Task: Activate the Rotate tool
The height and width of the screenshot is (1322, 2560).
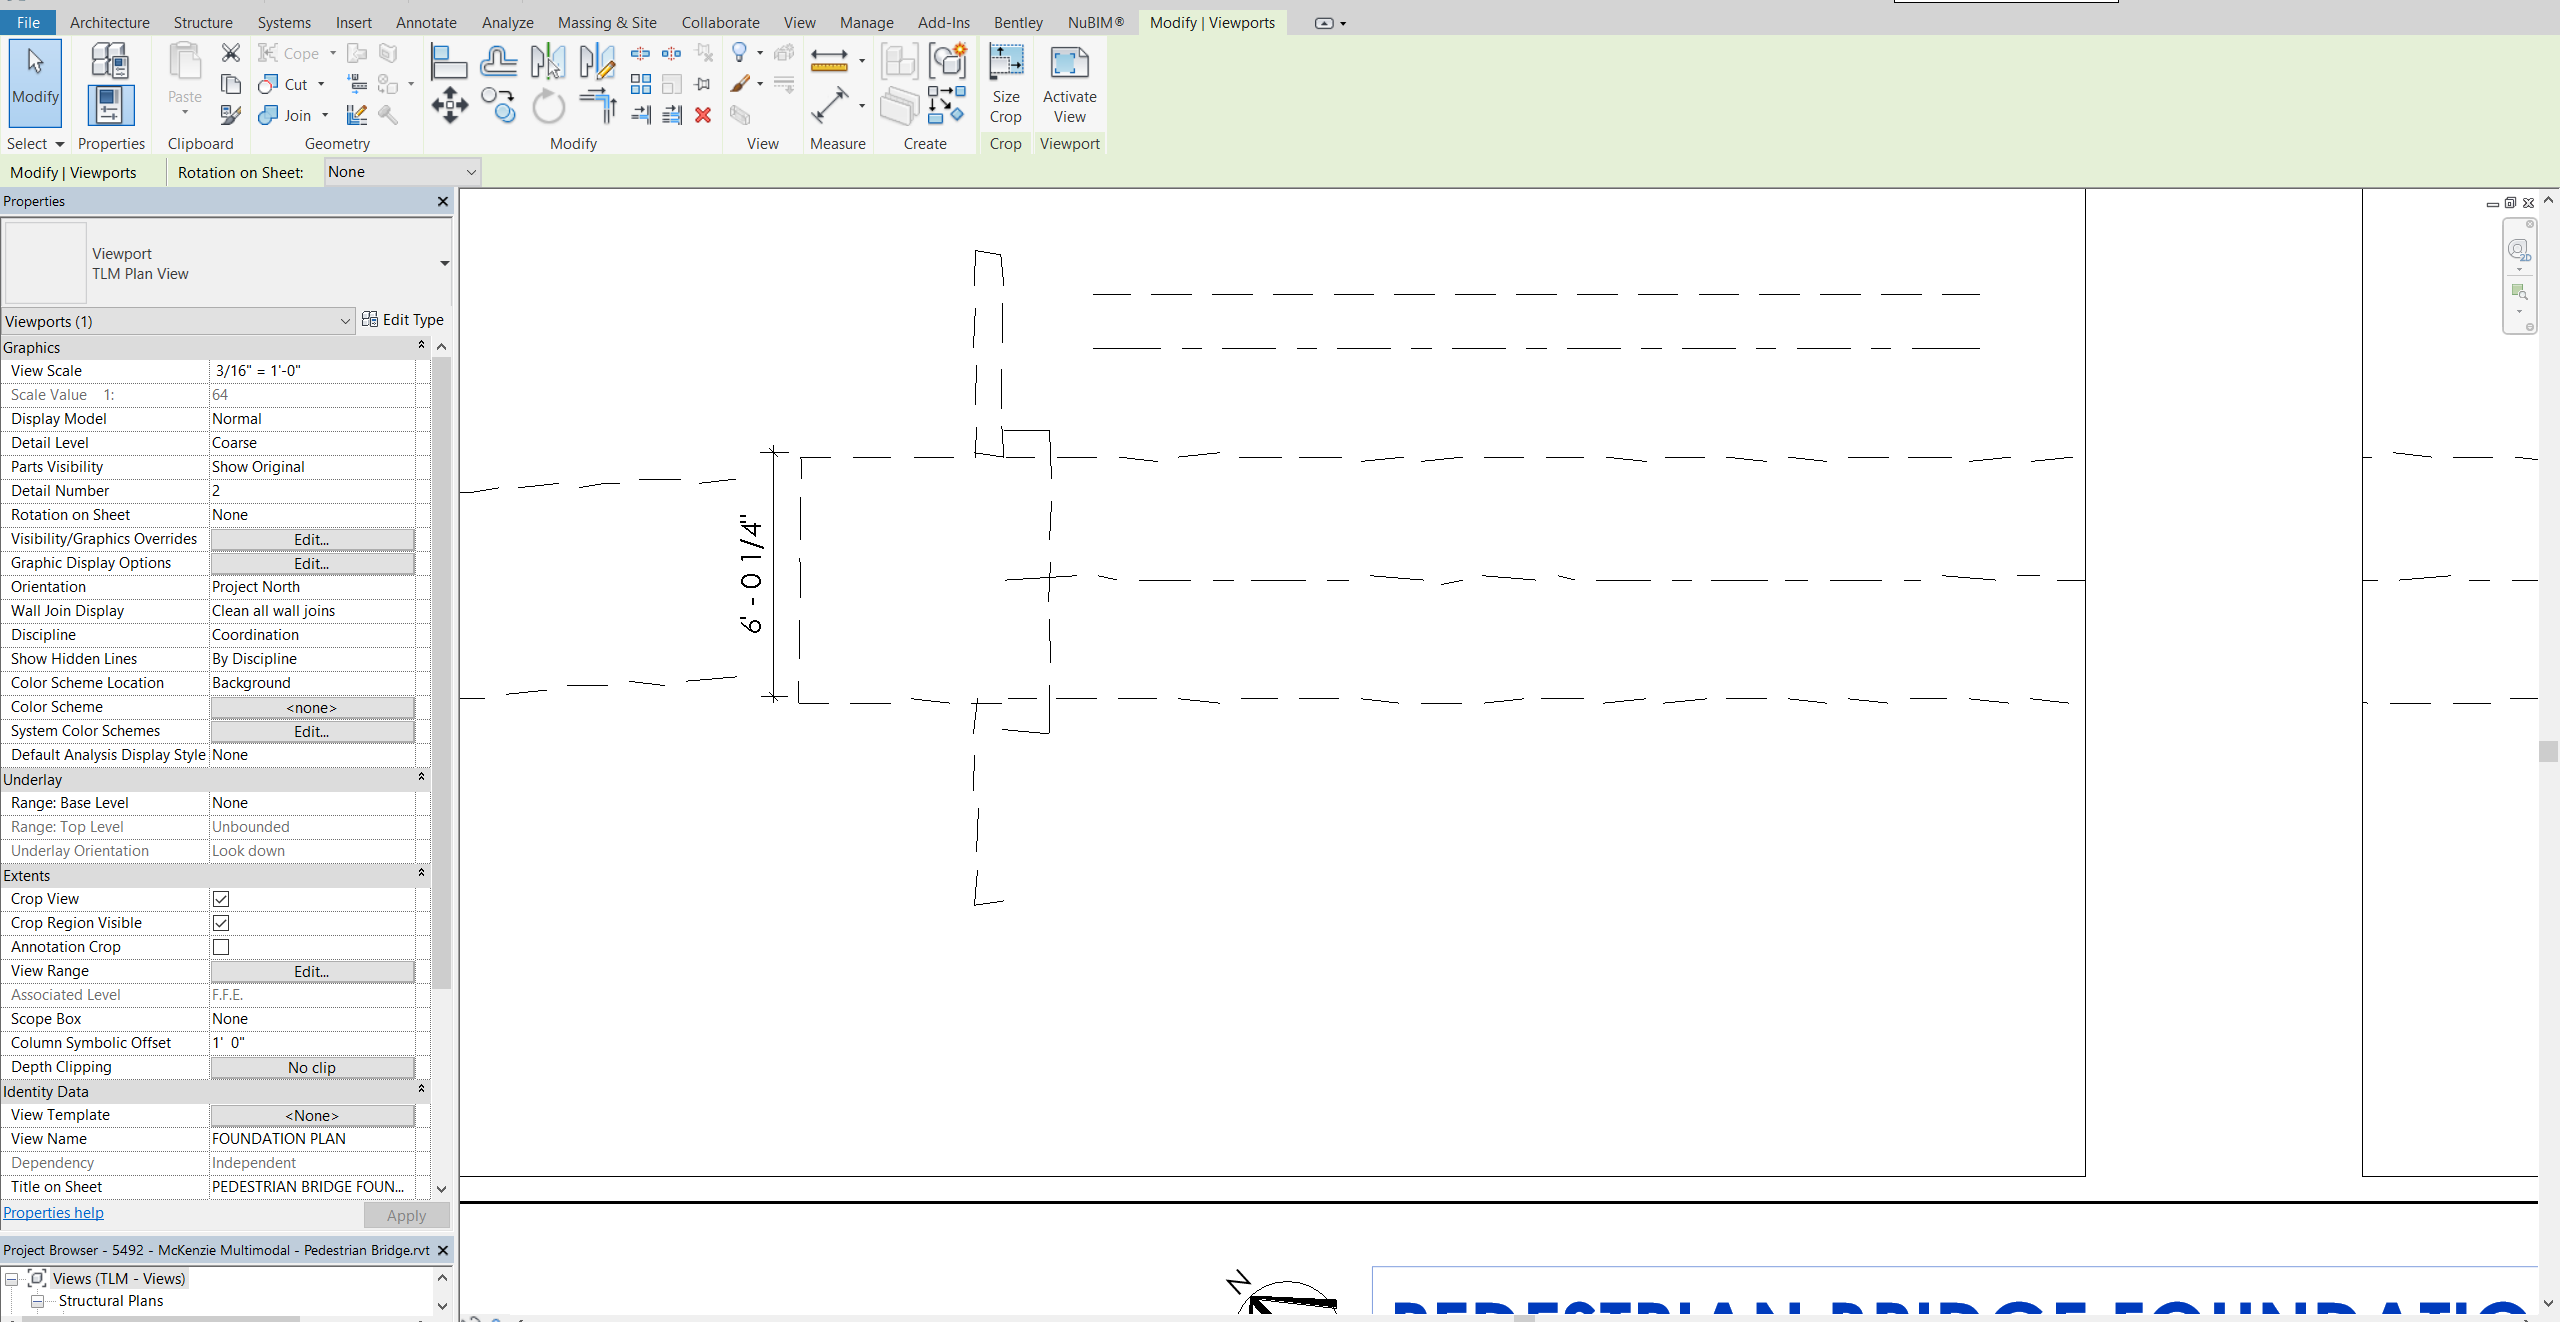Action: point(547,105)
